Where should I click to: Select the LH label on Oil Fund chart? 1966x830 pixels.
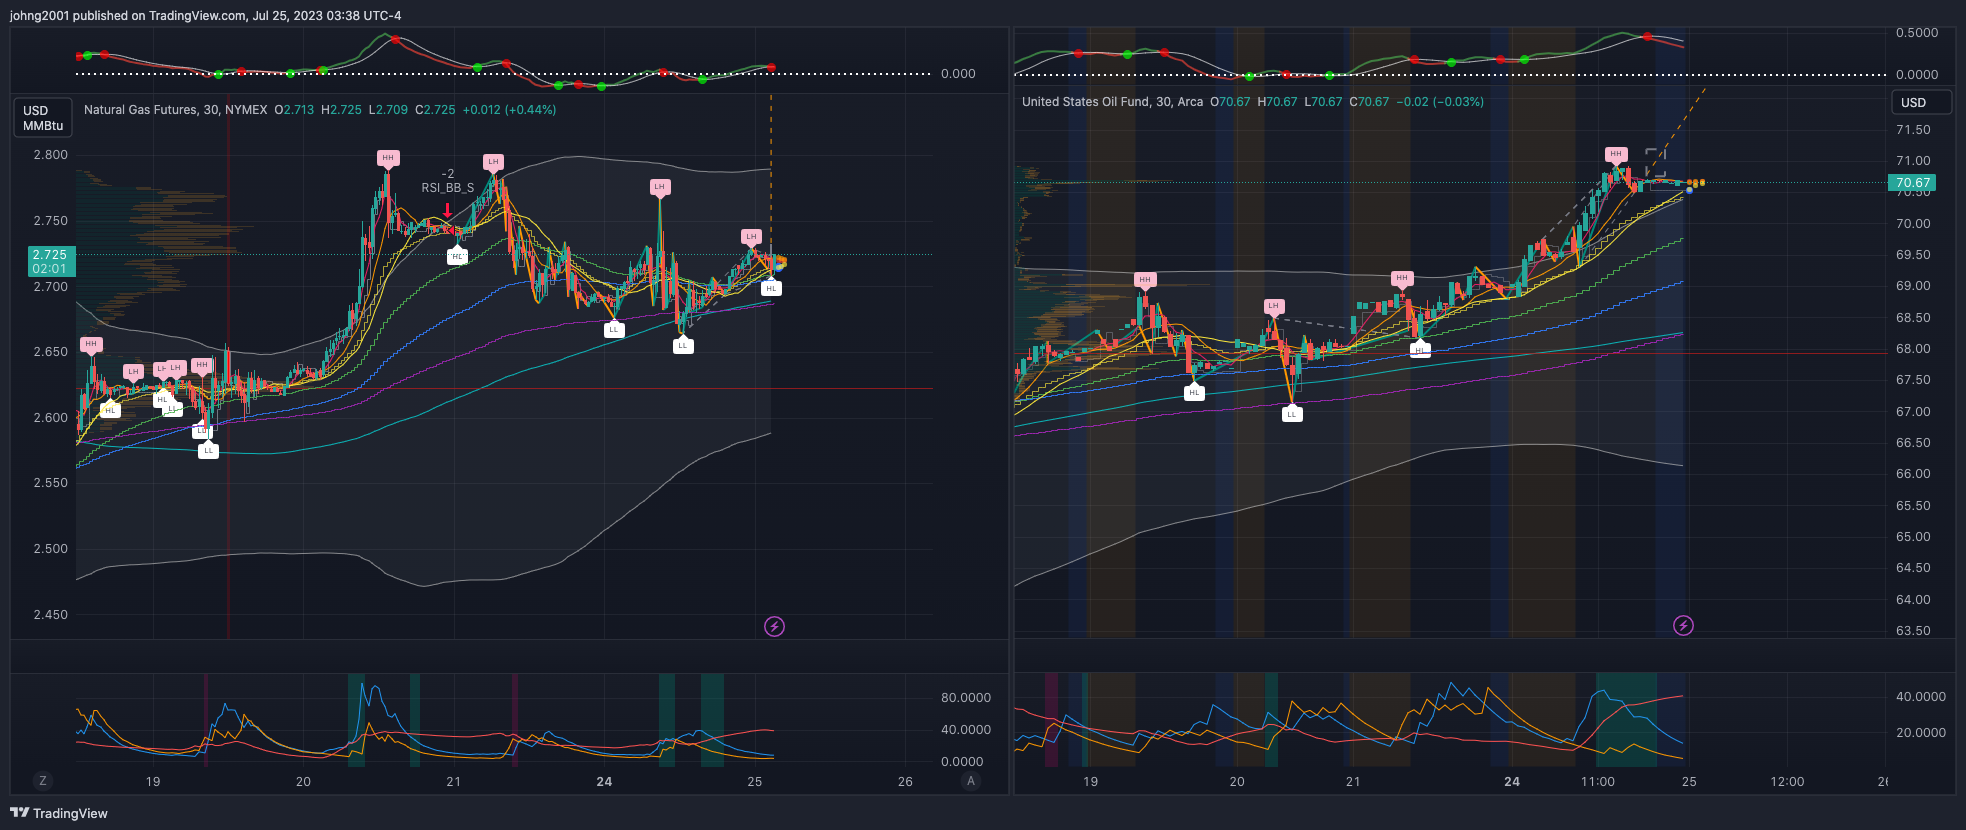(x=1273, y=306)
